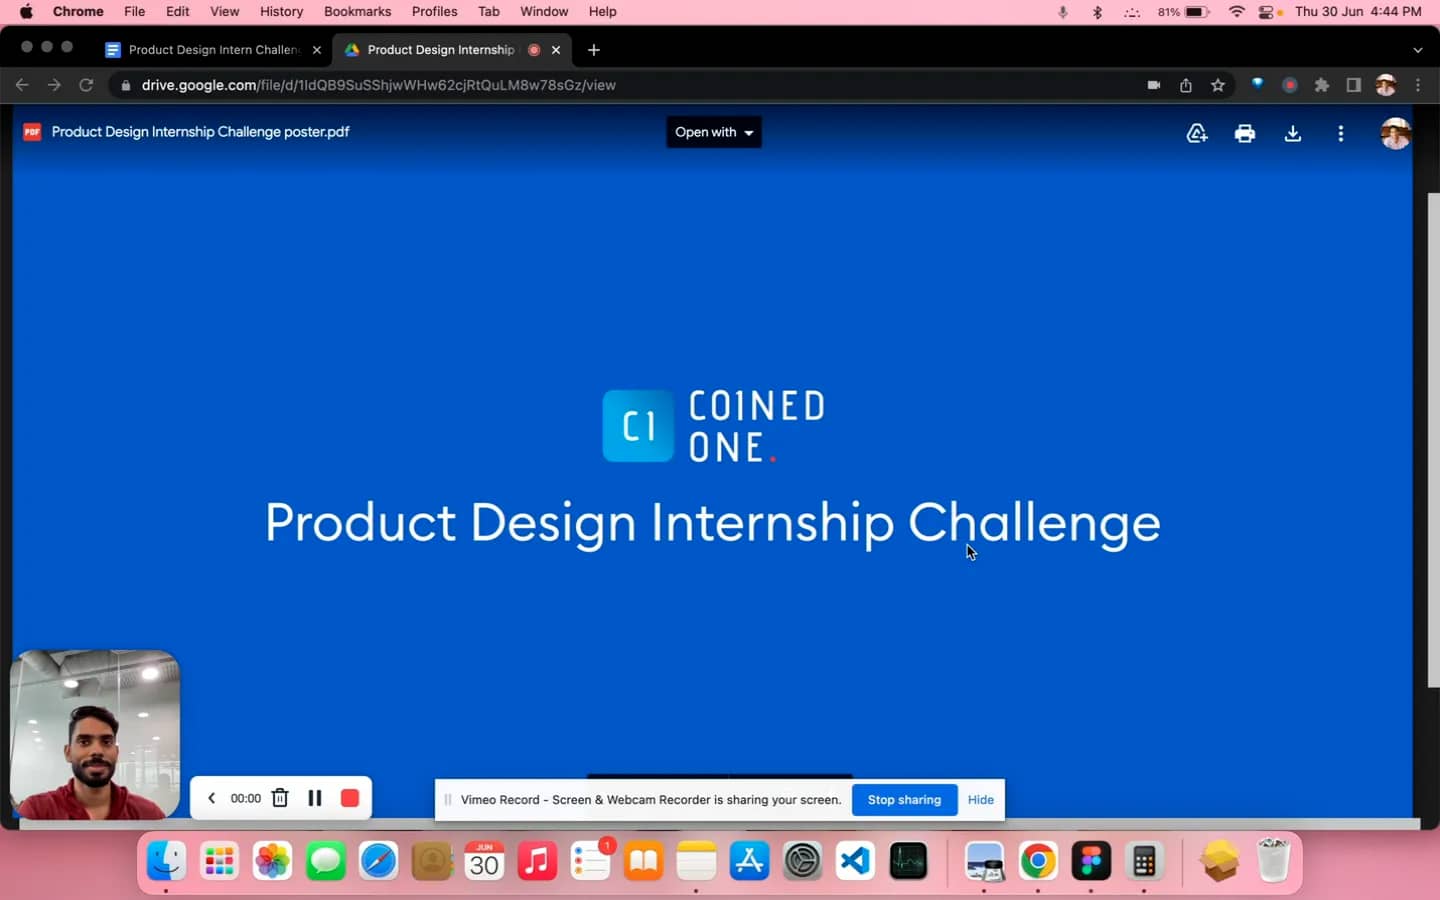This screenshot has width=1440, height=900.
Task: Open Visual Studio Code from the Dock
Action: pos(855,861)
